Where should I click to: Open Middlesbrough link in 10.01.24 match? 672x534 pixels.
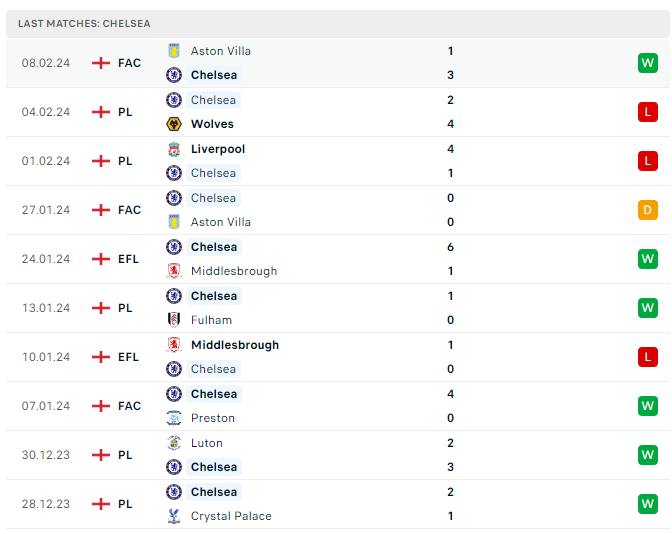[235, 345]
